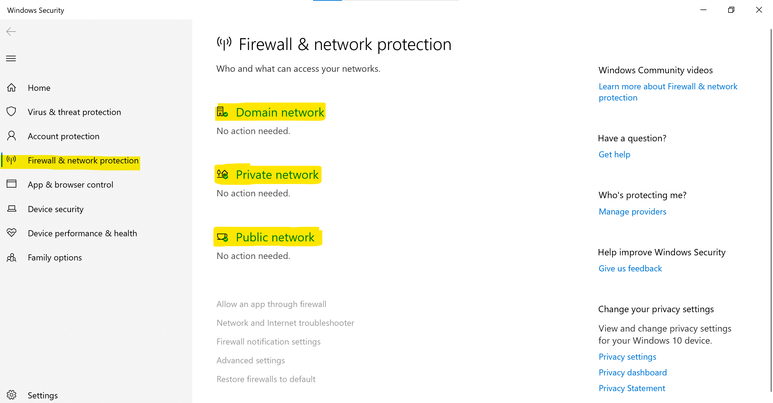
Task: Click the App & browser control icon
Action: (11, 185)
